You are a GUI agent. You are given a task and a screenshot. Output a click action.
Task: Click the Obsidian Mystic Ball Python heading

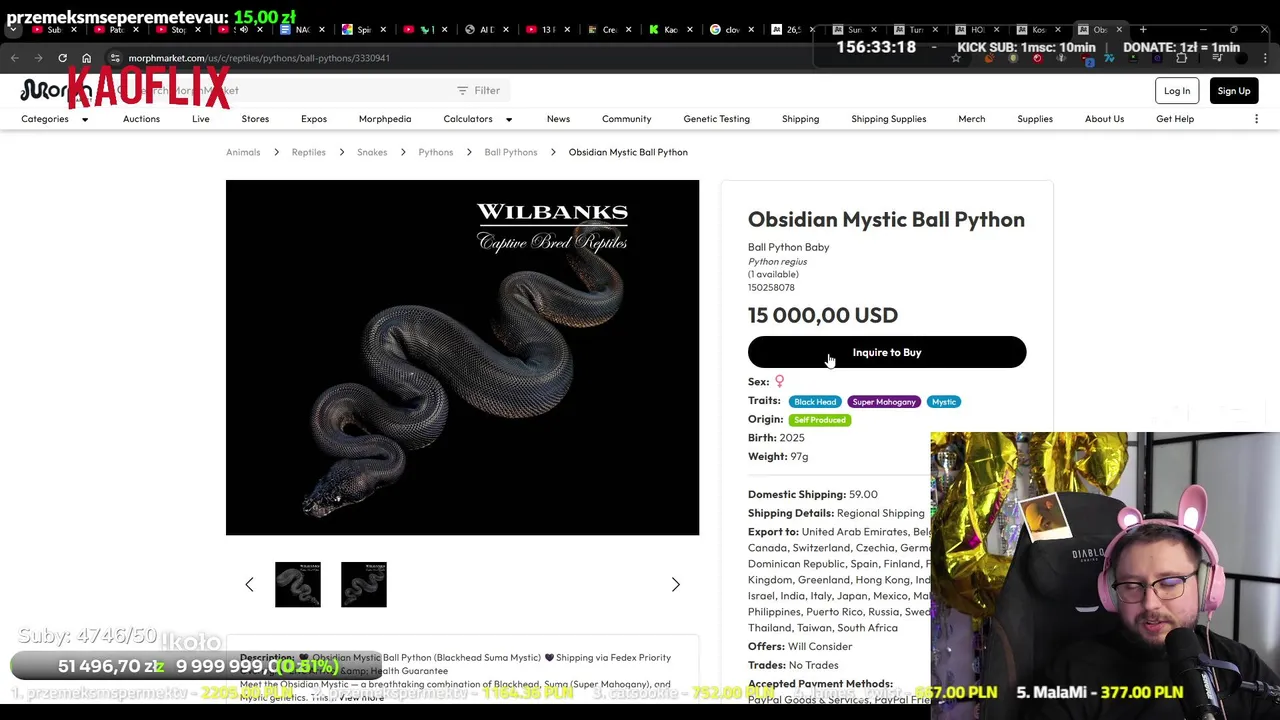(886, 219)
